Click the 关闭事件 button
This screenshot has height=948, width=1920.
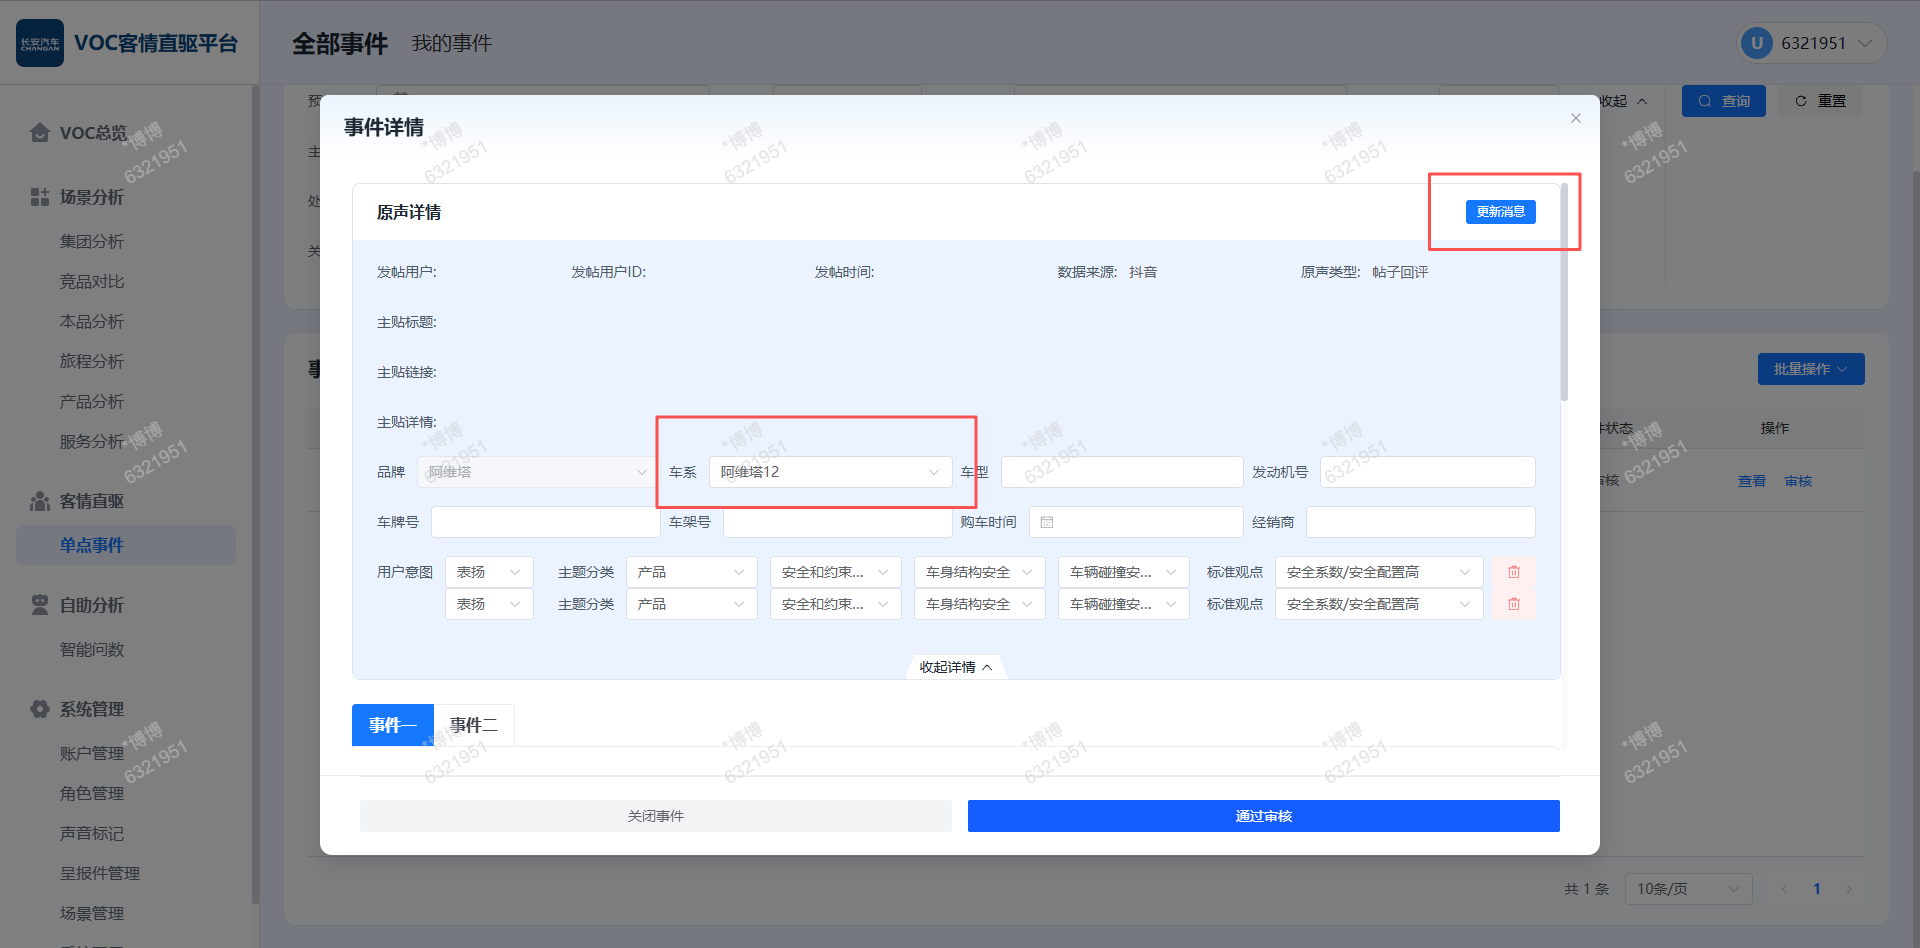coord(655,816)
